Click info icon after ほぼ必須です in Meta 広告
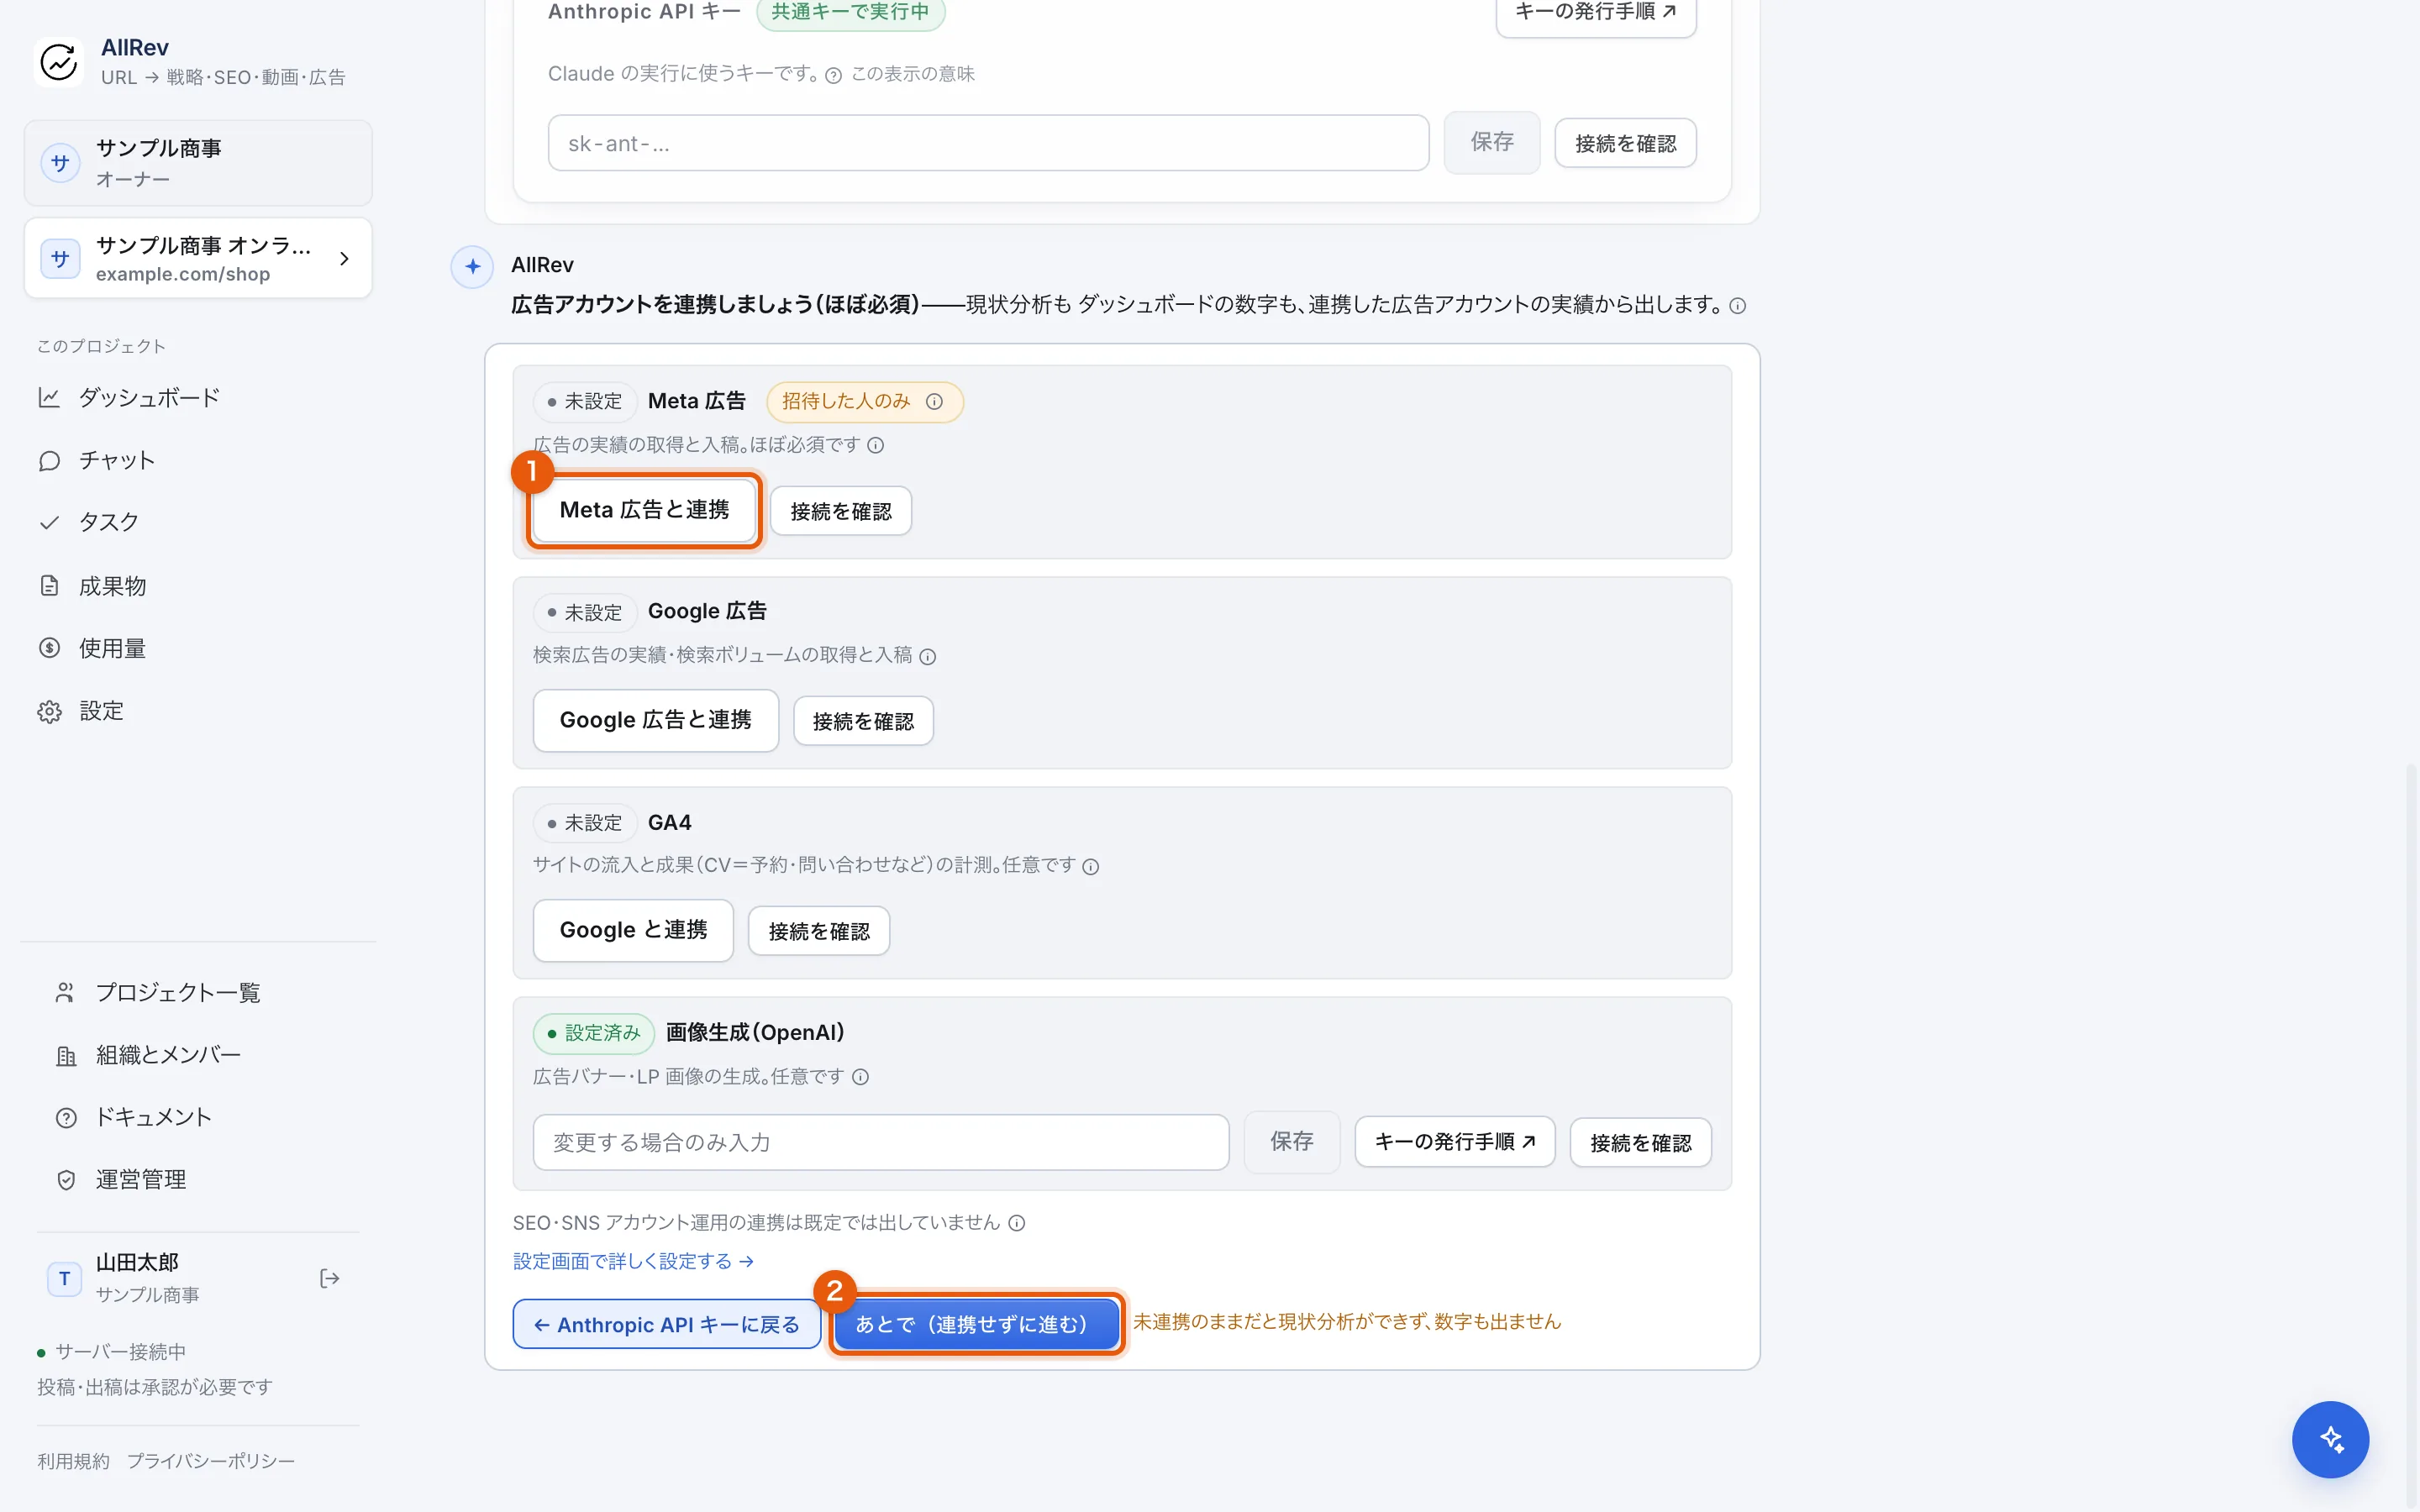 [876, 445]
